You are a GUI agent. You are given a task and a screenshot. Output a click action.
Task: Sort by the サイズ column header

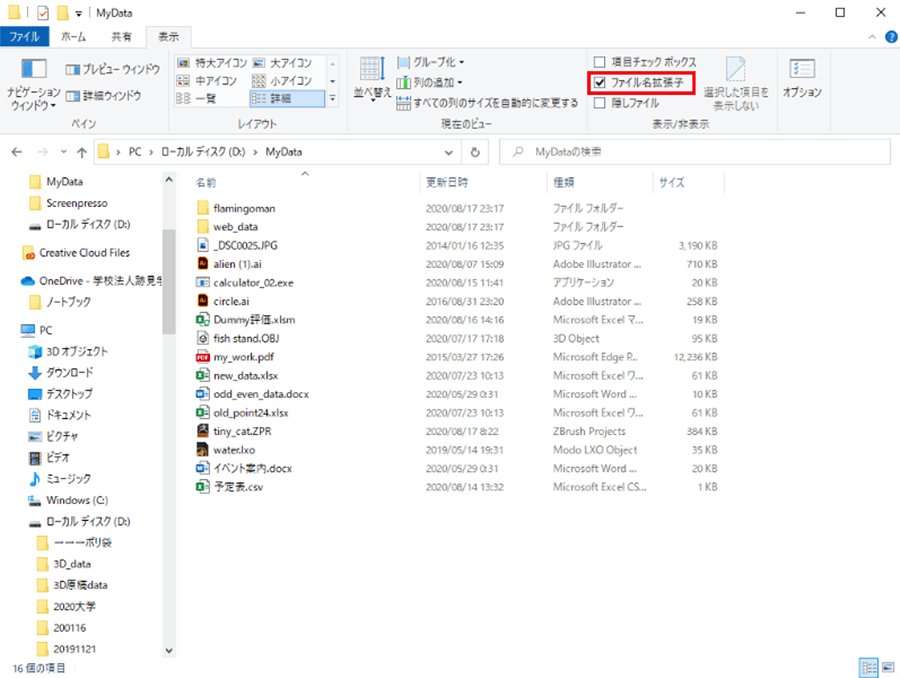(672, 183)
